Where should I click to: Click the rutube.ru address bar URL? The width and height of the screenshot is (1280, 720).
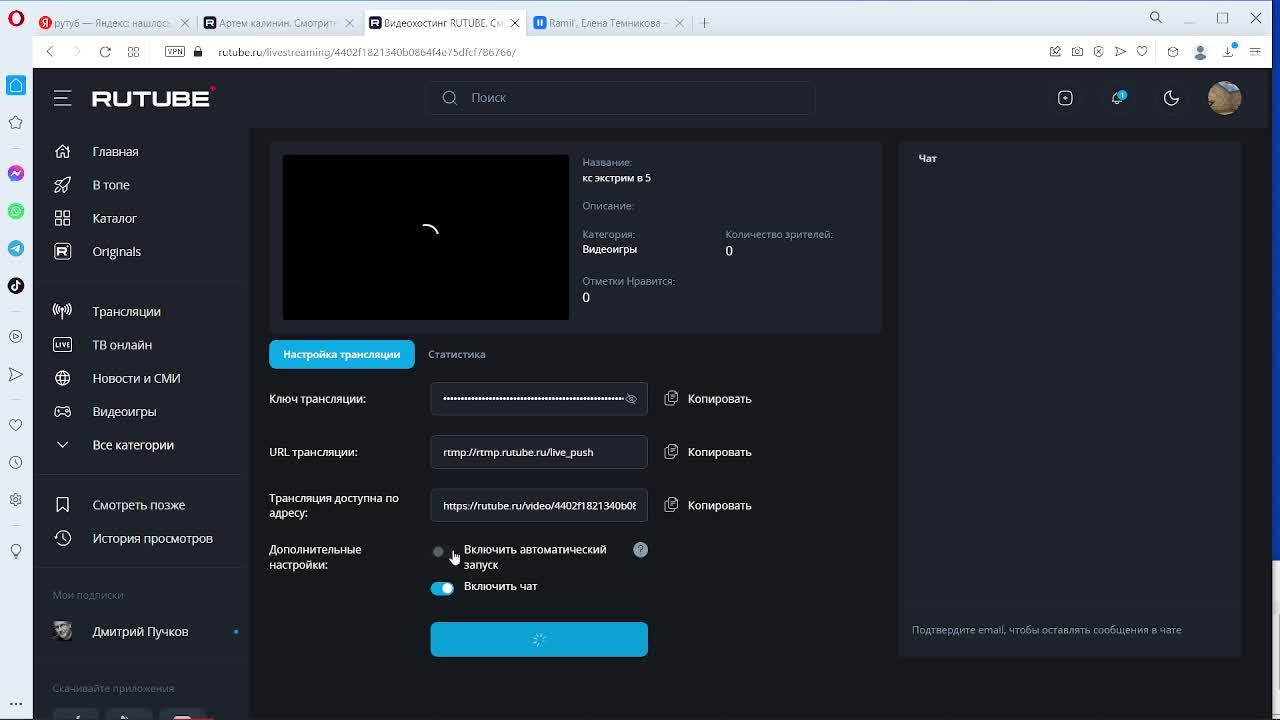[x=367, y=52]
